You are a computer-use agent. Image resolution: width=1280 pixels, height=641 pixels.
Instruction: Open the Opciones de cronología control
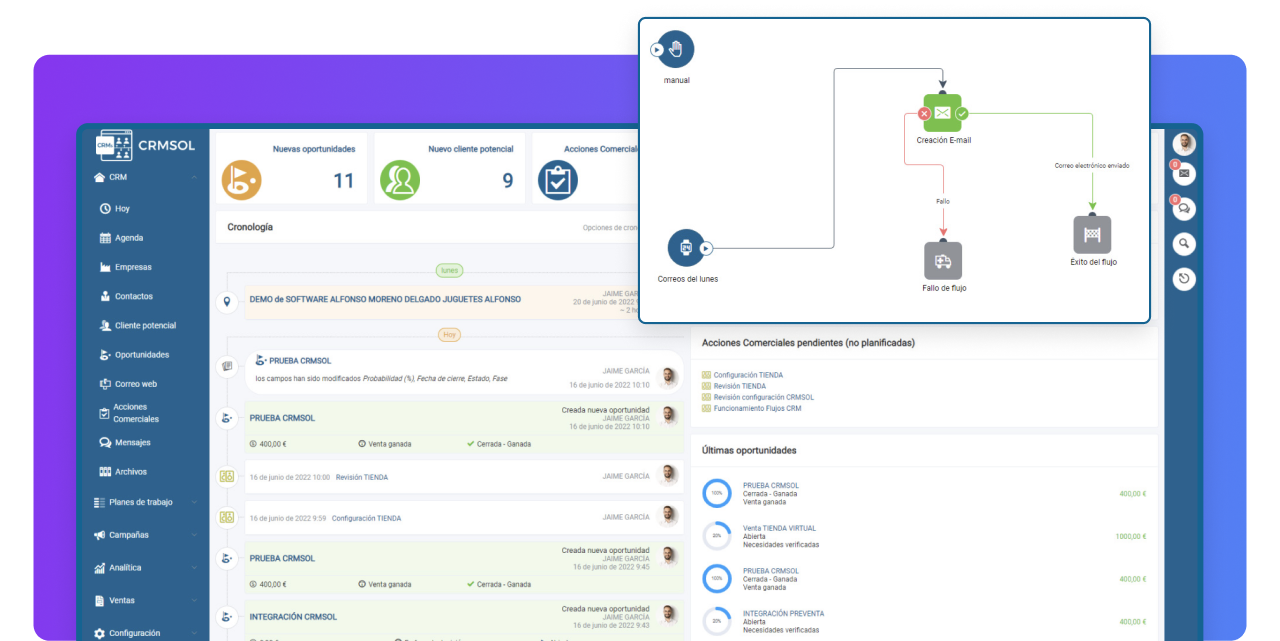610,228
